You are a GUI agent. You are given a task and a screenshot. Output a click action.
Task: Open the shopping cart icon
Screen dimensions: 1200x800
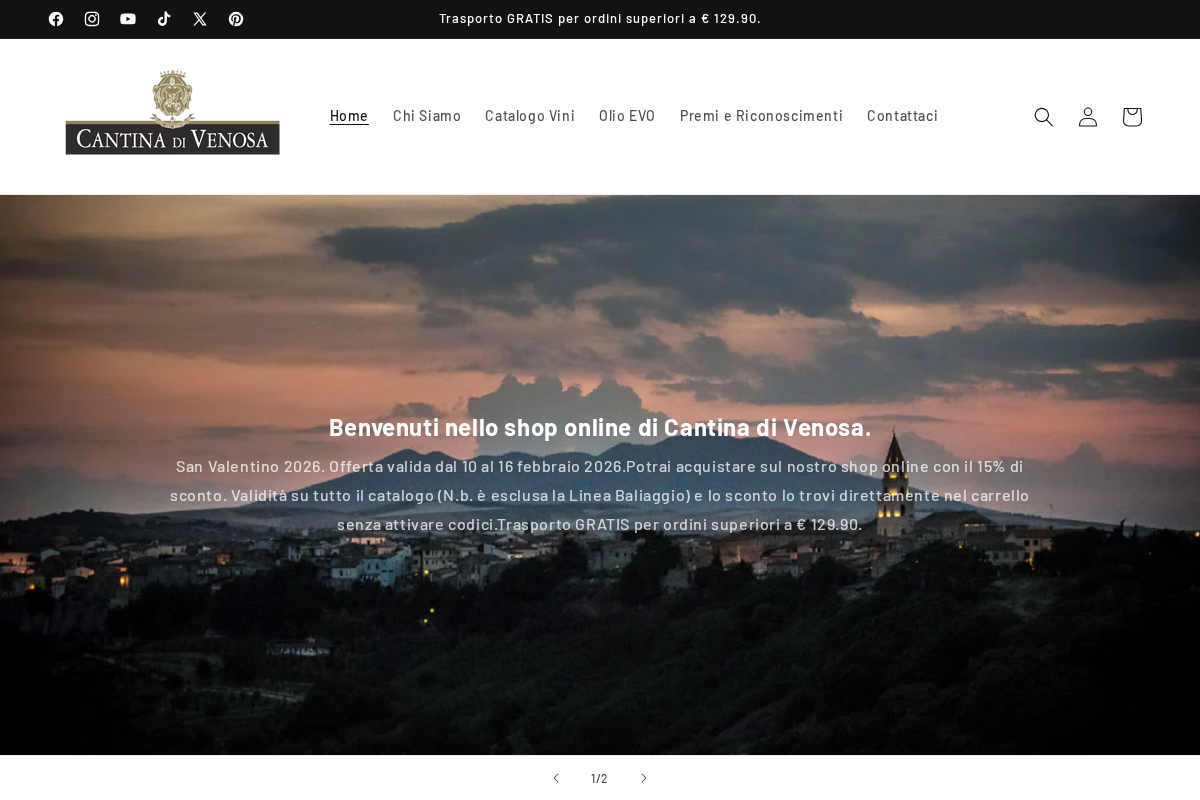[1132, 117]
